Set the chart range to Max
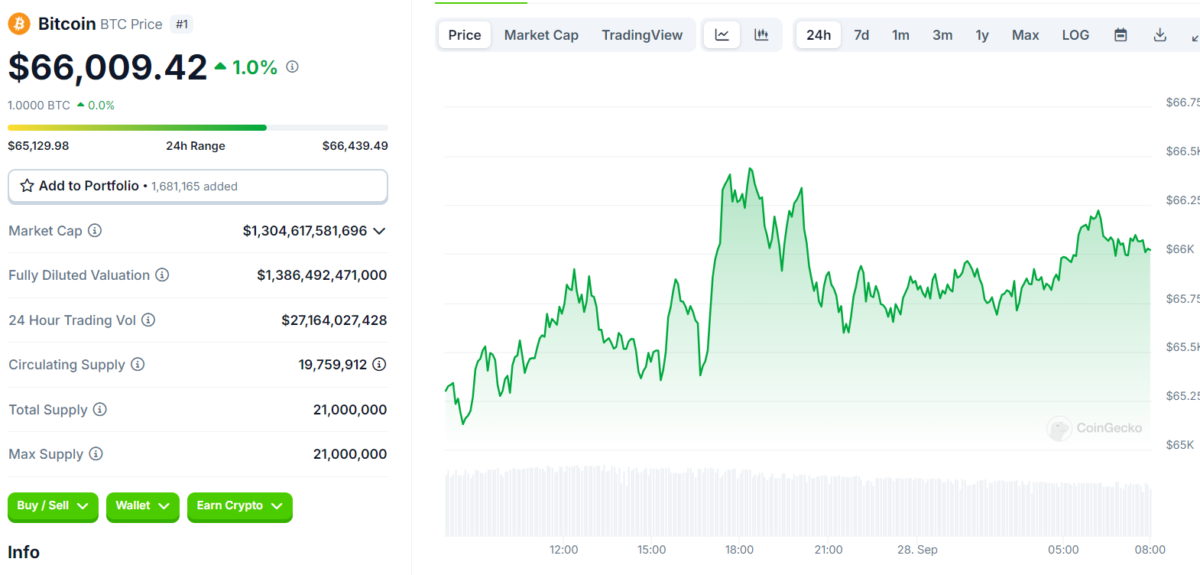 1025,35
